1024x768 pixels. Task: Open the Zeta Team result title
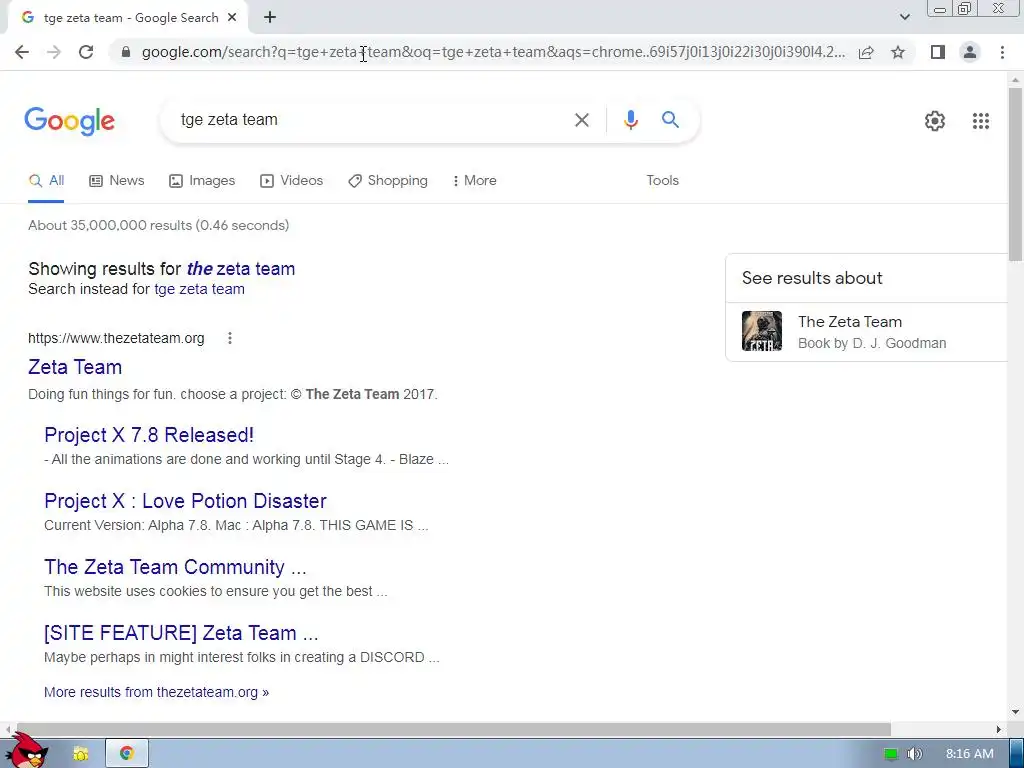[x=75, y=367]
